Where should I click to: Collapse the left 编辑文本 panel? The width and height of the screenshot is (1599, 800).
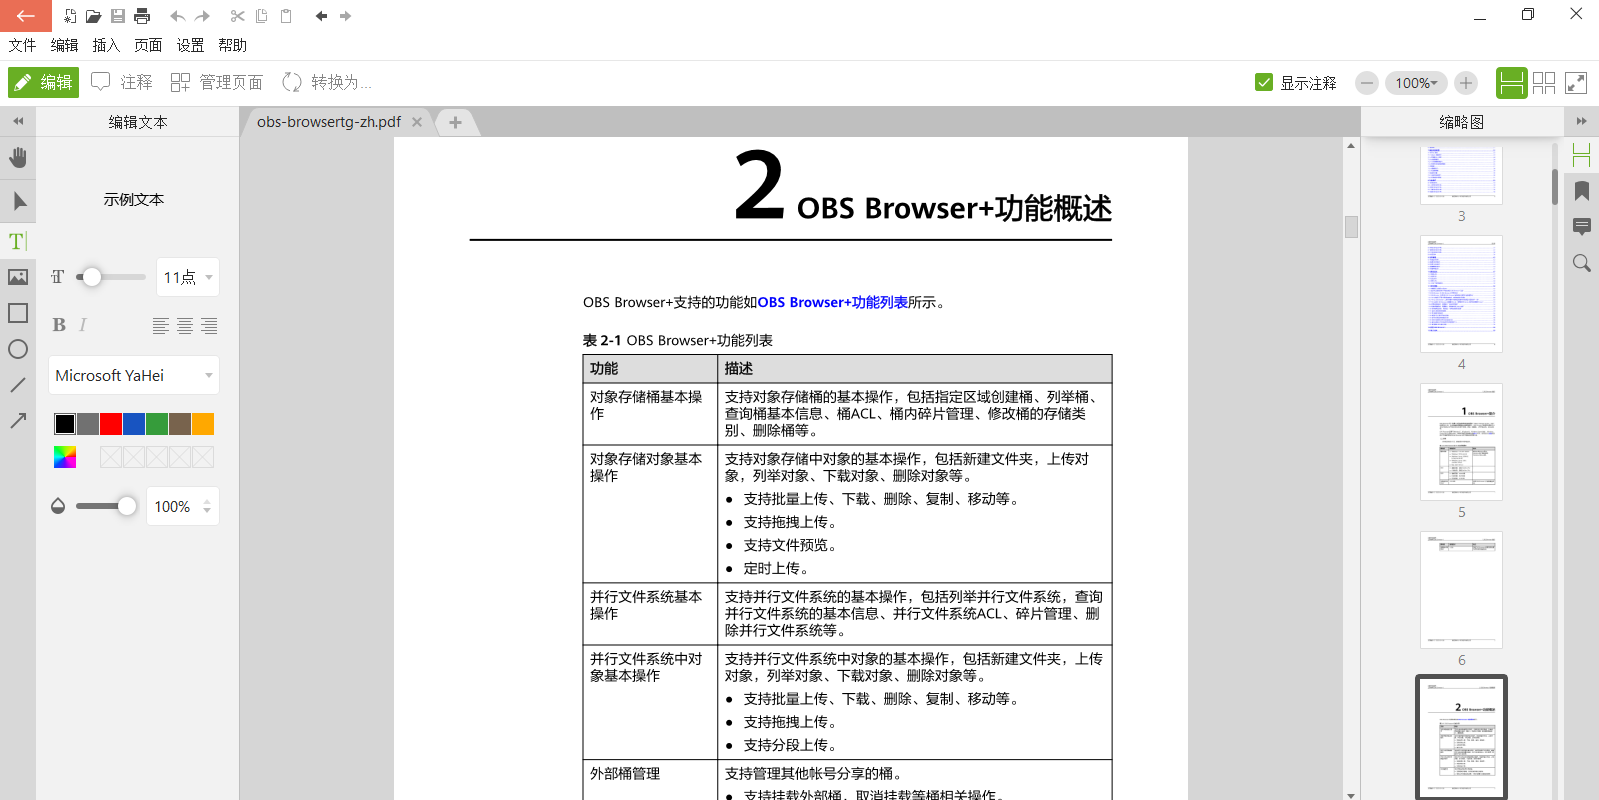[x=18, y=121]
